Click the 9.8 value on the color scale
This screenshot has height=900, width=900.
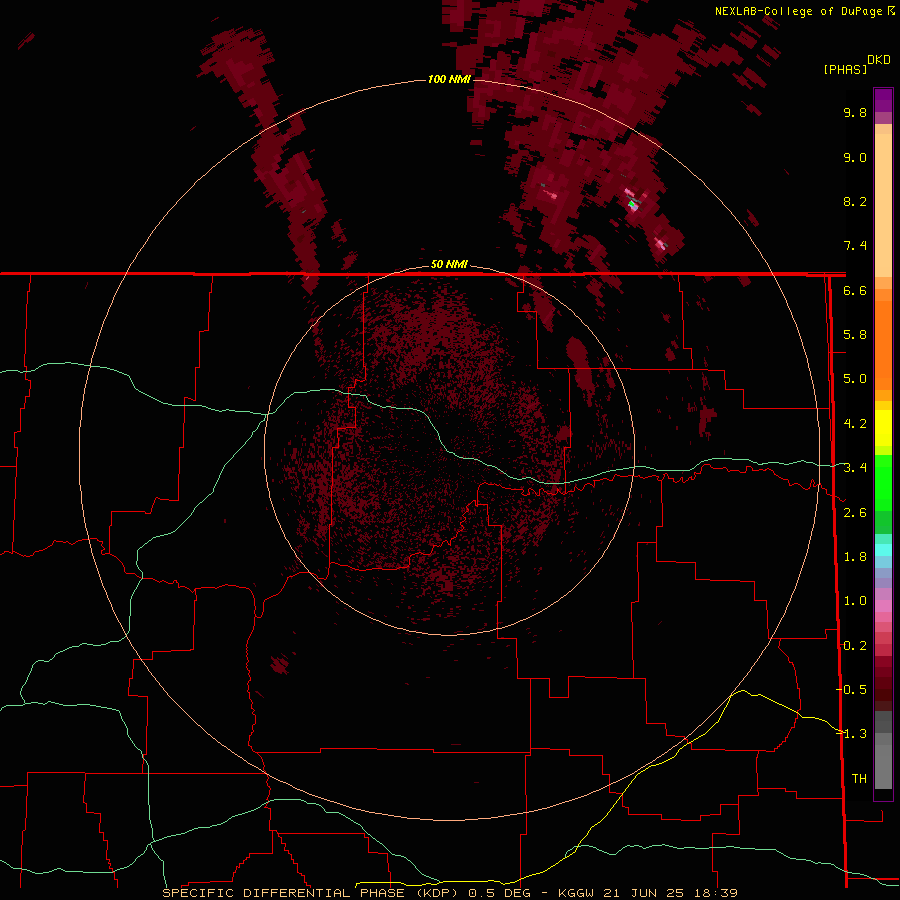[x=855, y=112]
